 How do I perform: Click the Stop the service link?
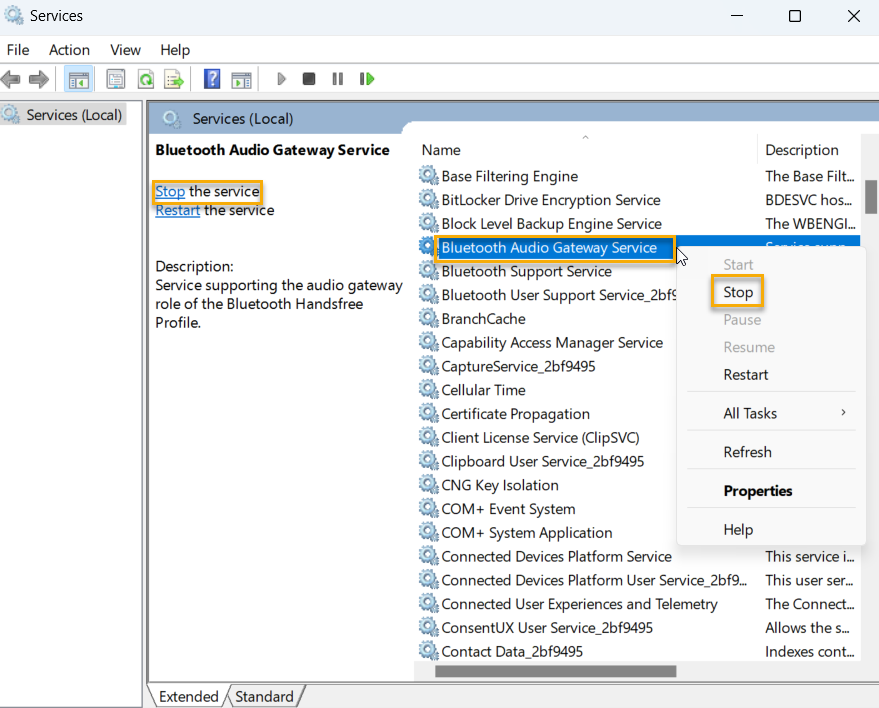(x=170, y=191)
